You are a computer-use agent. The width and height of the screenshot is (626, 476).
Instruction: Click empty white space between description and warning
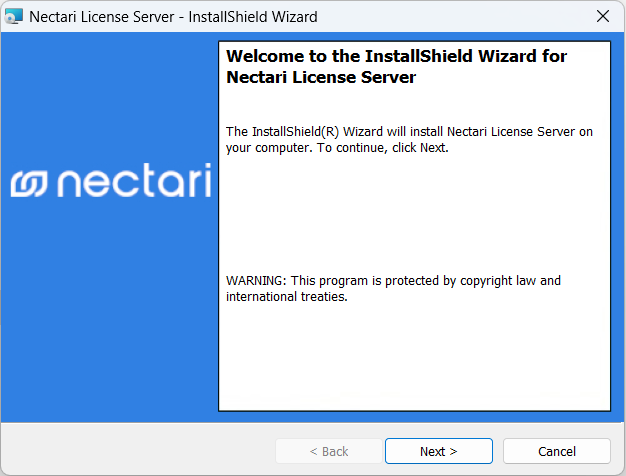pos(414,215)
